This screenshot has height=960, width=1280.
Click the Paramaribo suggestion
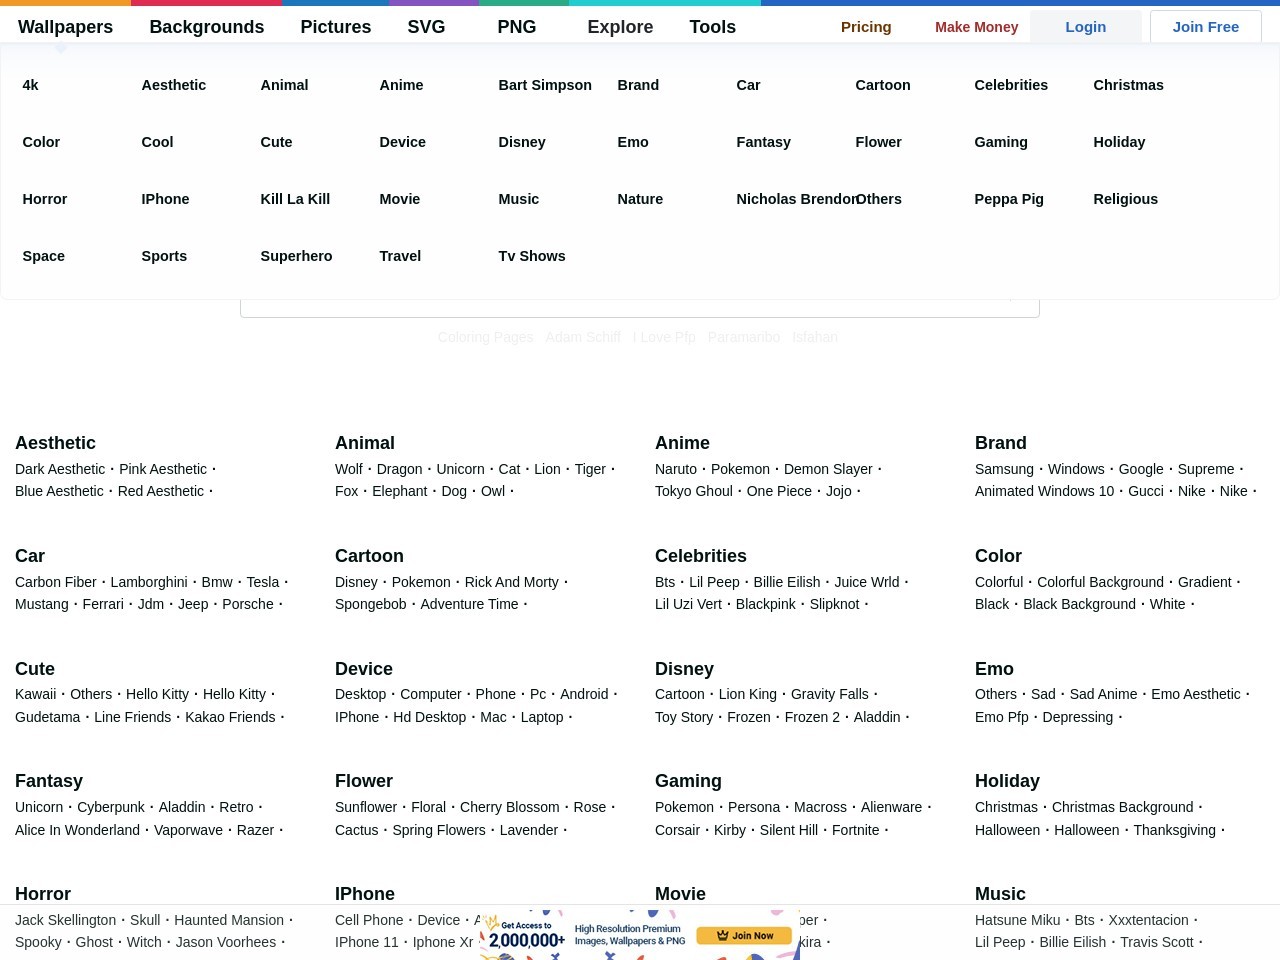(744, 337)
